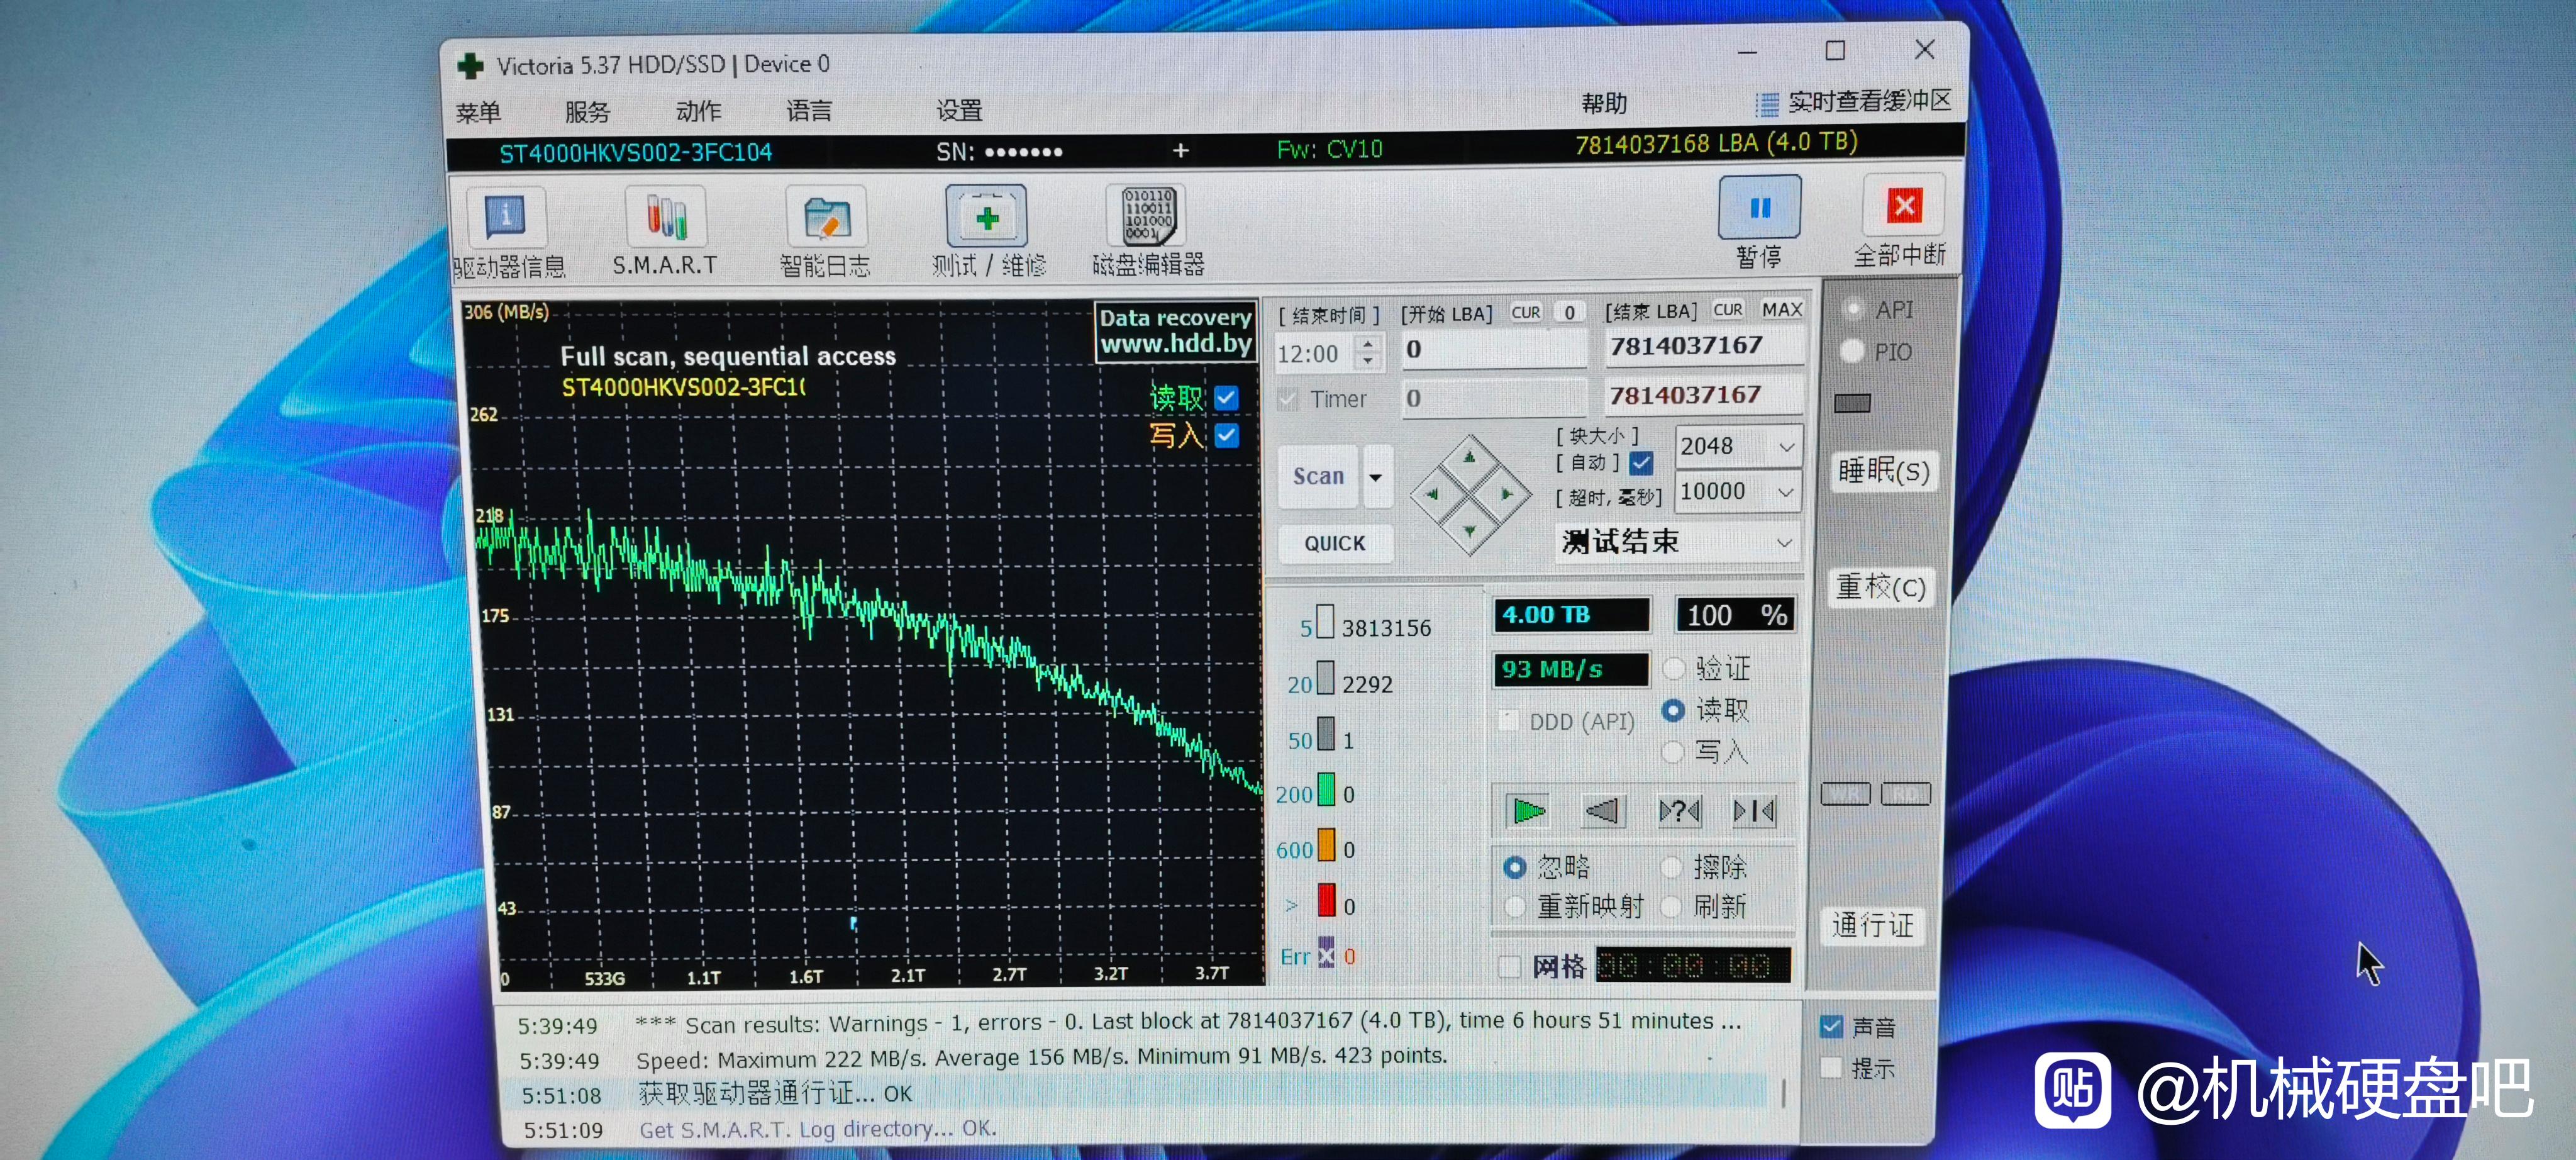Select the write (写入) mode radio button
This screenshot has width=2576, height=1160.
click(x=1673, y=751)
